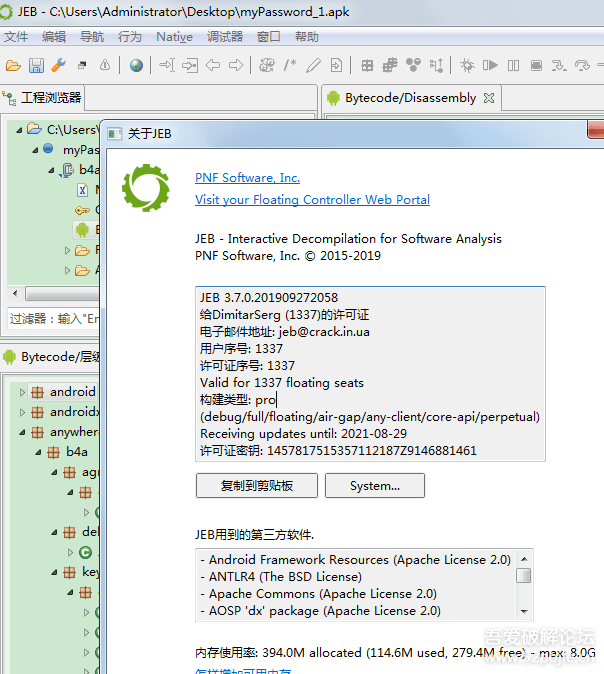Select the Manifest X file icon in project tree
This screenshot has height=674, width=604.
click(83, 190)
